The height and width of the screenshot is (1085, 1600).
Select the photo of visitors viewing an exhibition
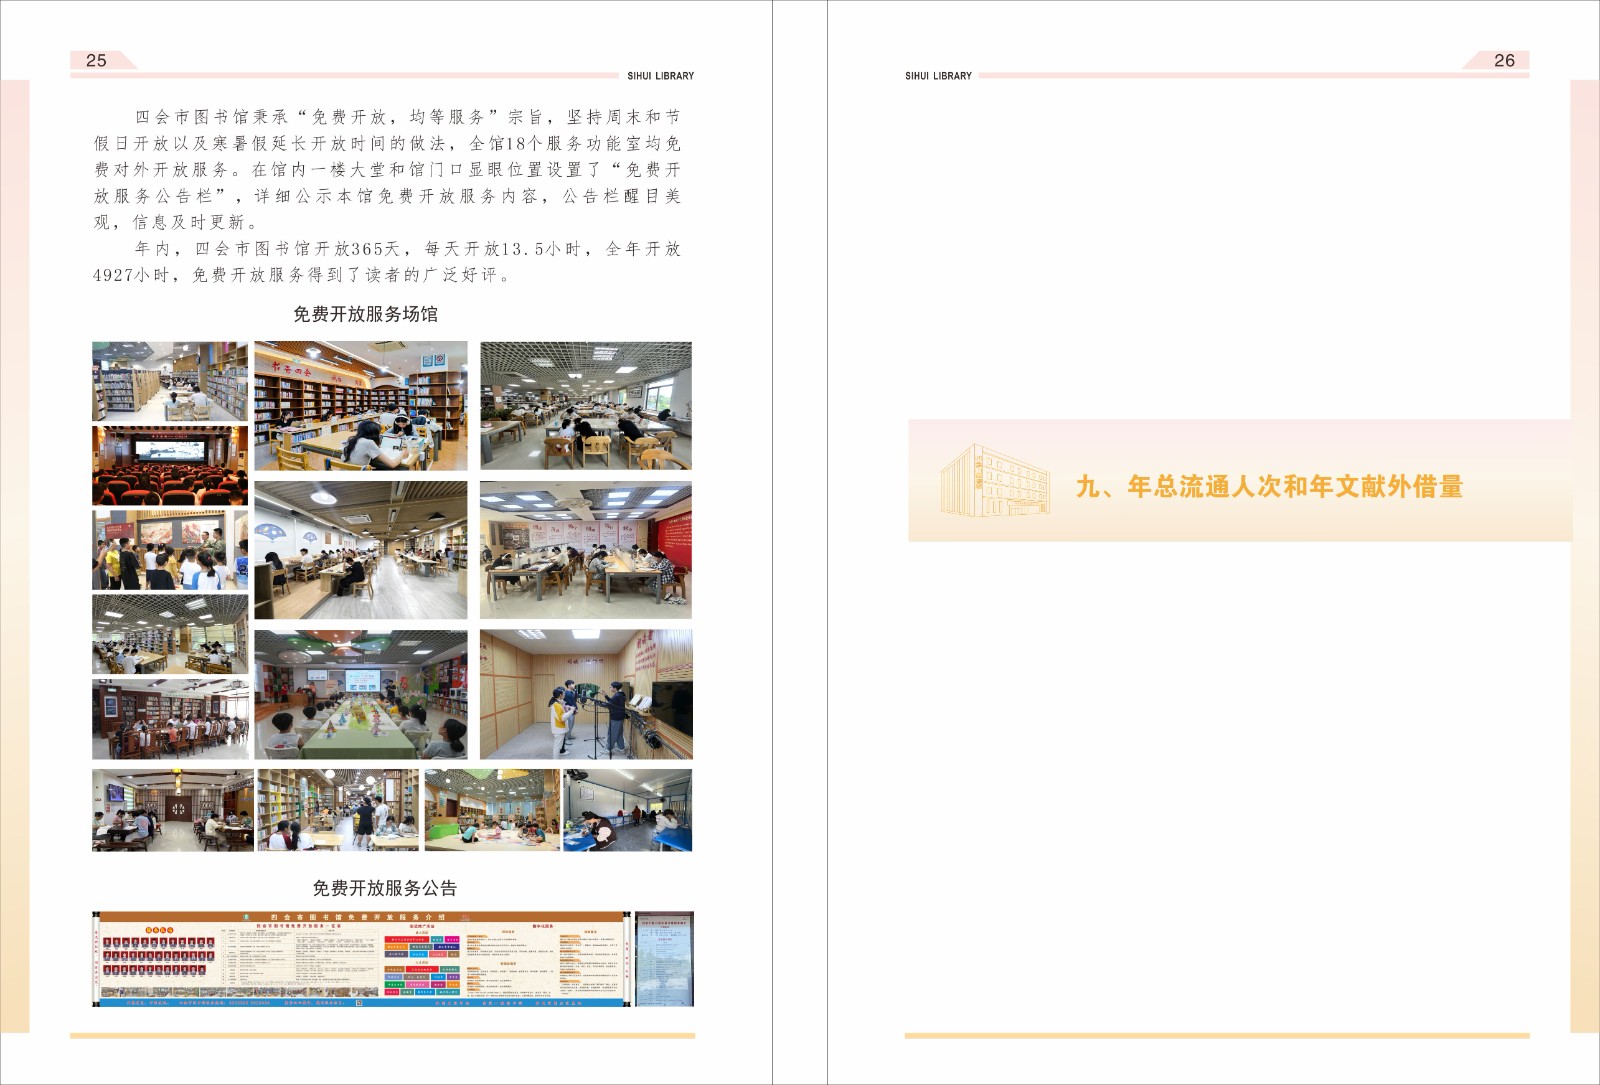click(x=170, y=550)
